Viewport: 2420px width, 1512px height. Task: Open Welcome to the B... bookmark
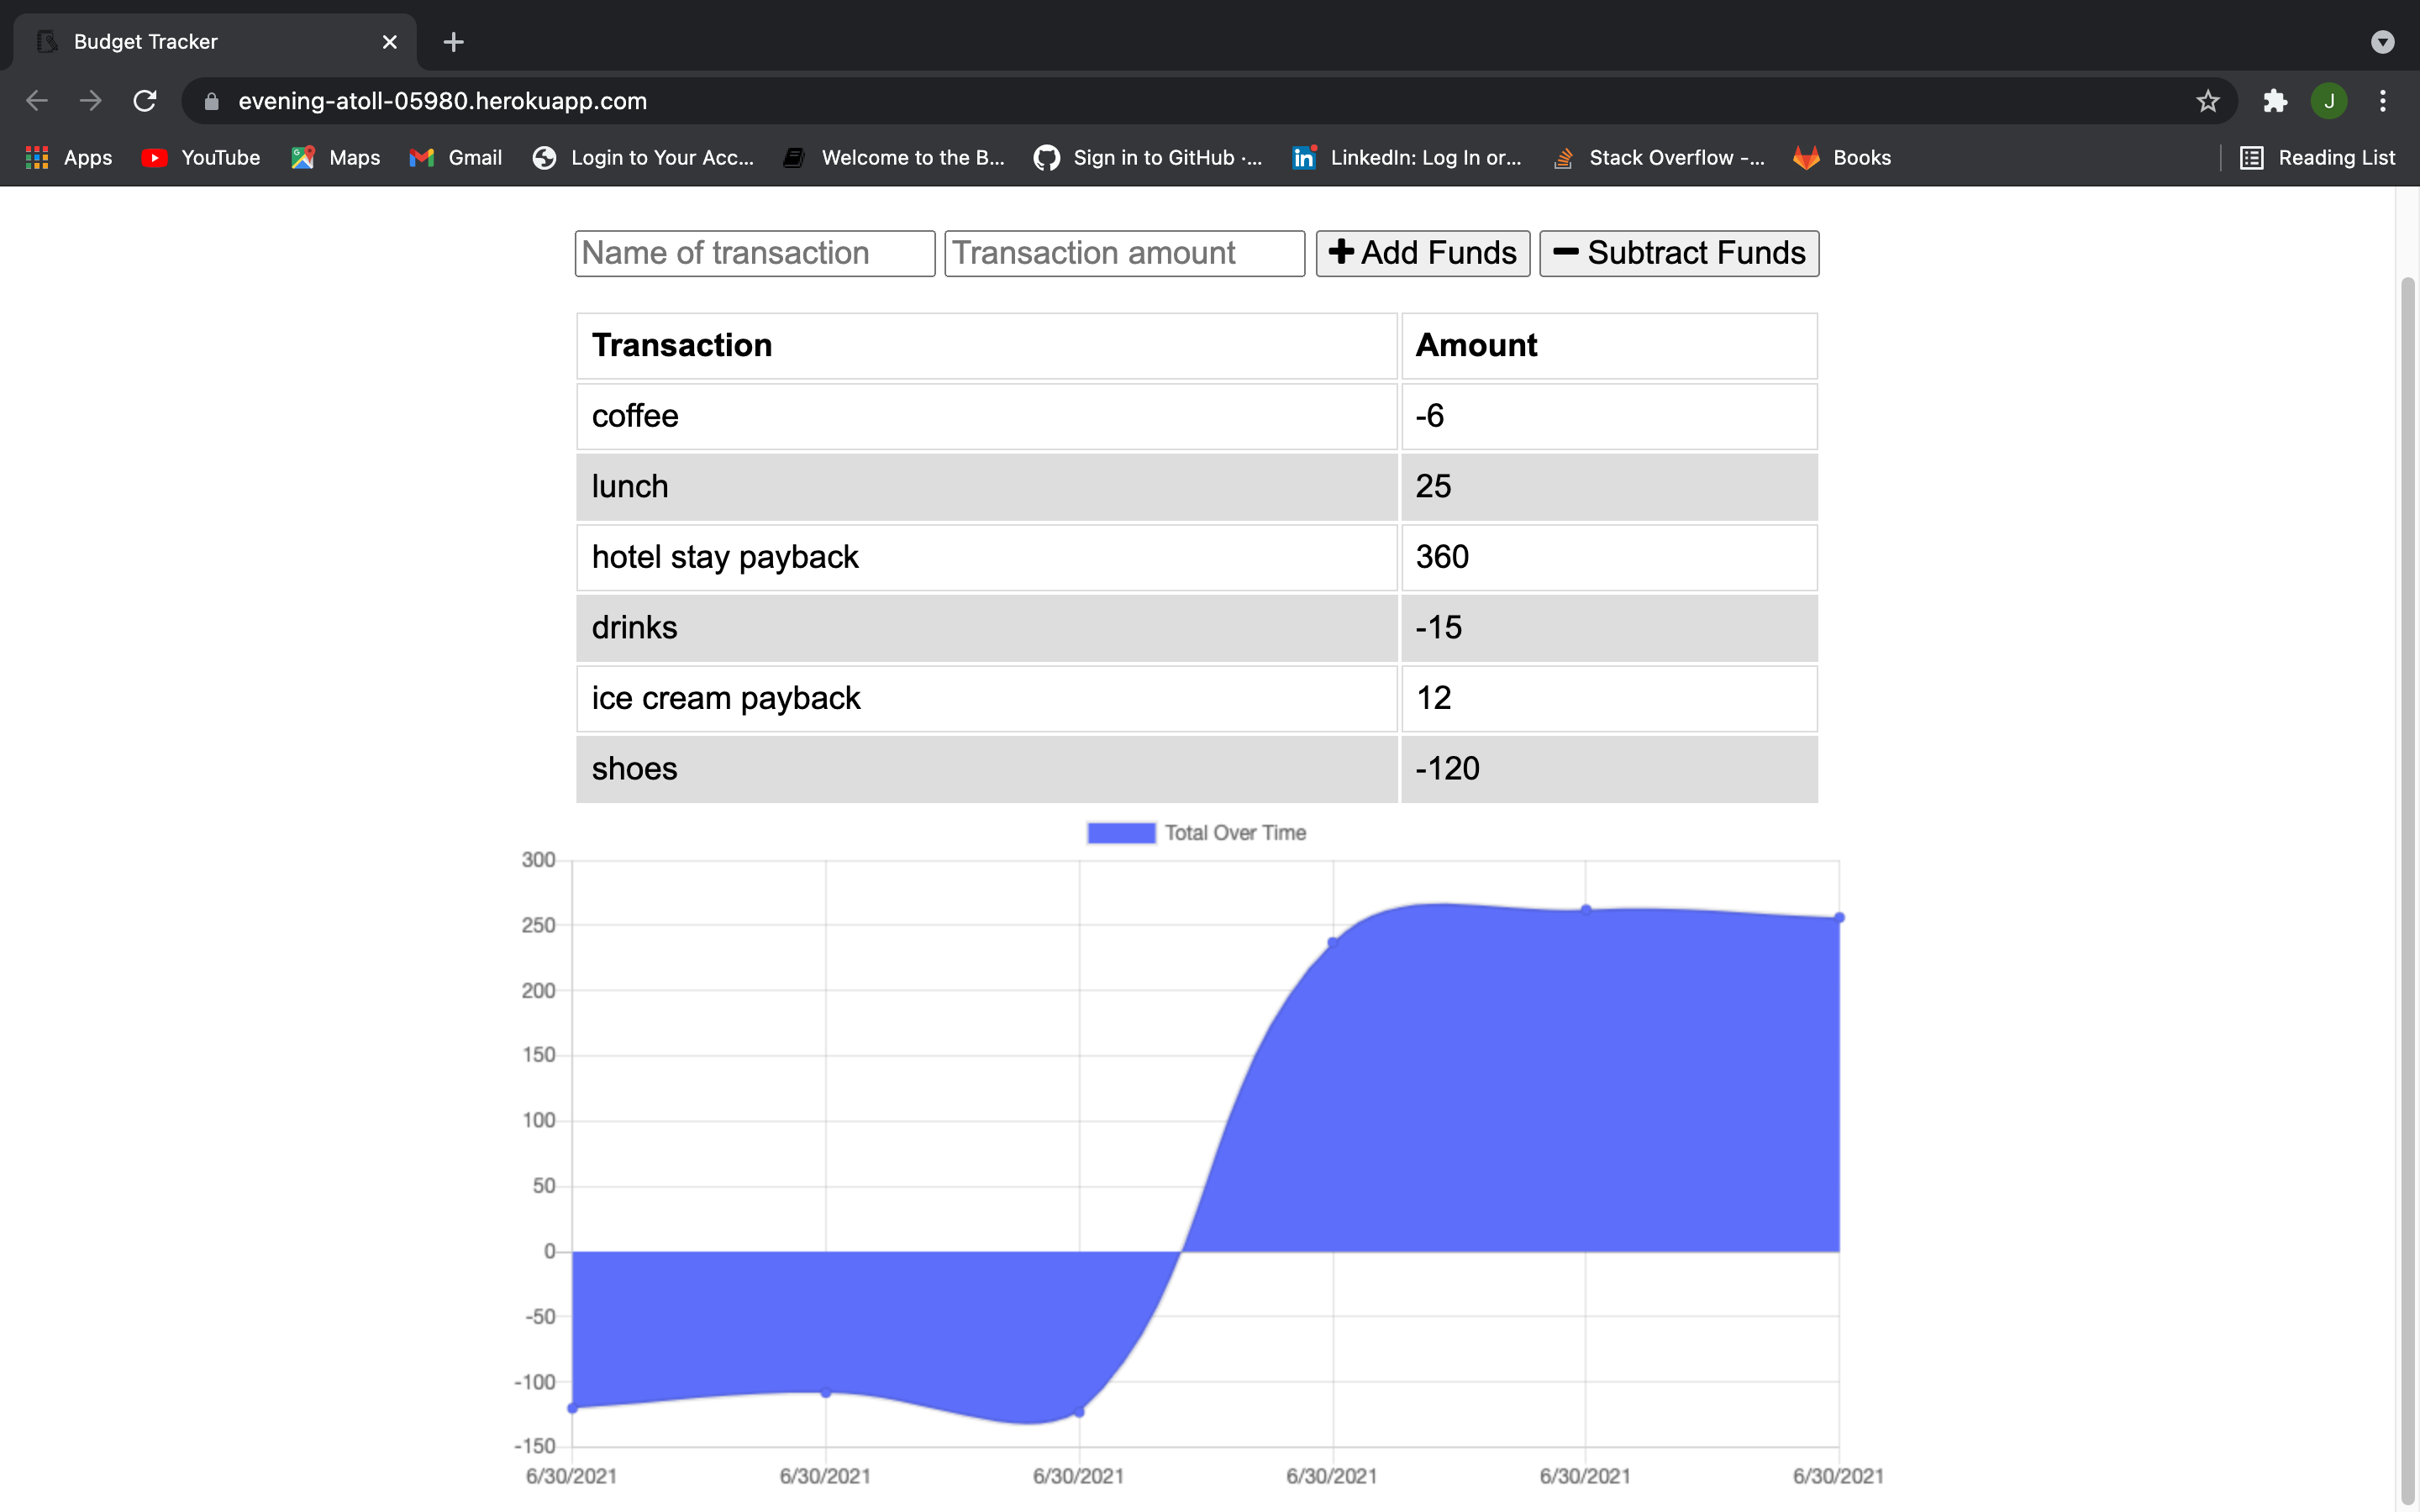pyautogui.click(x=894, y=158)
